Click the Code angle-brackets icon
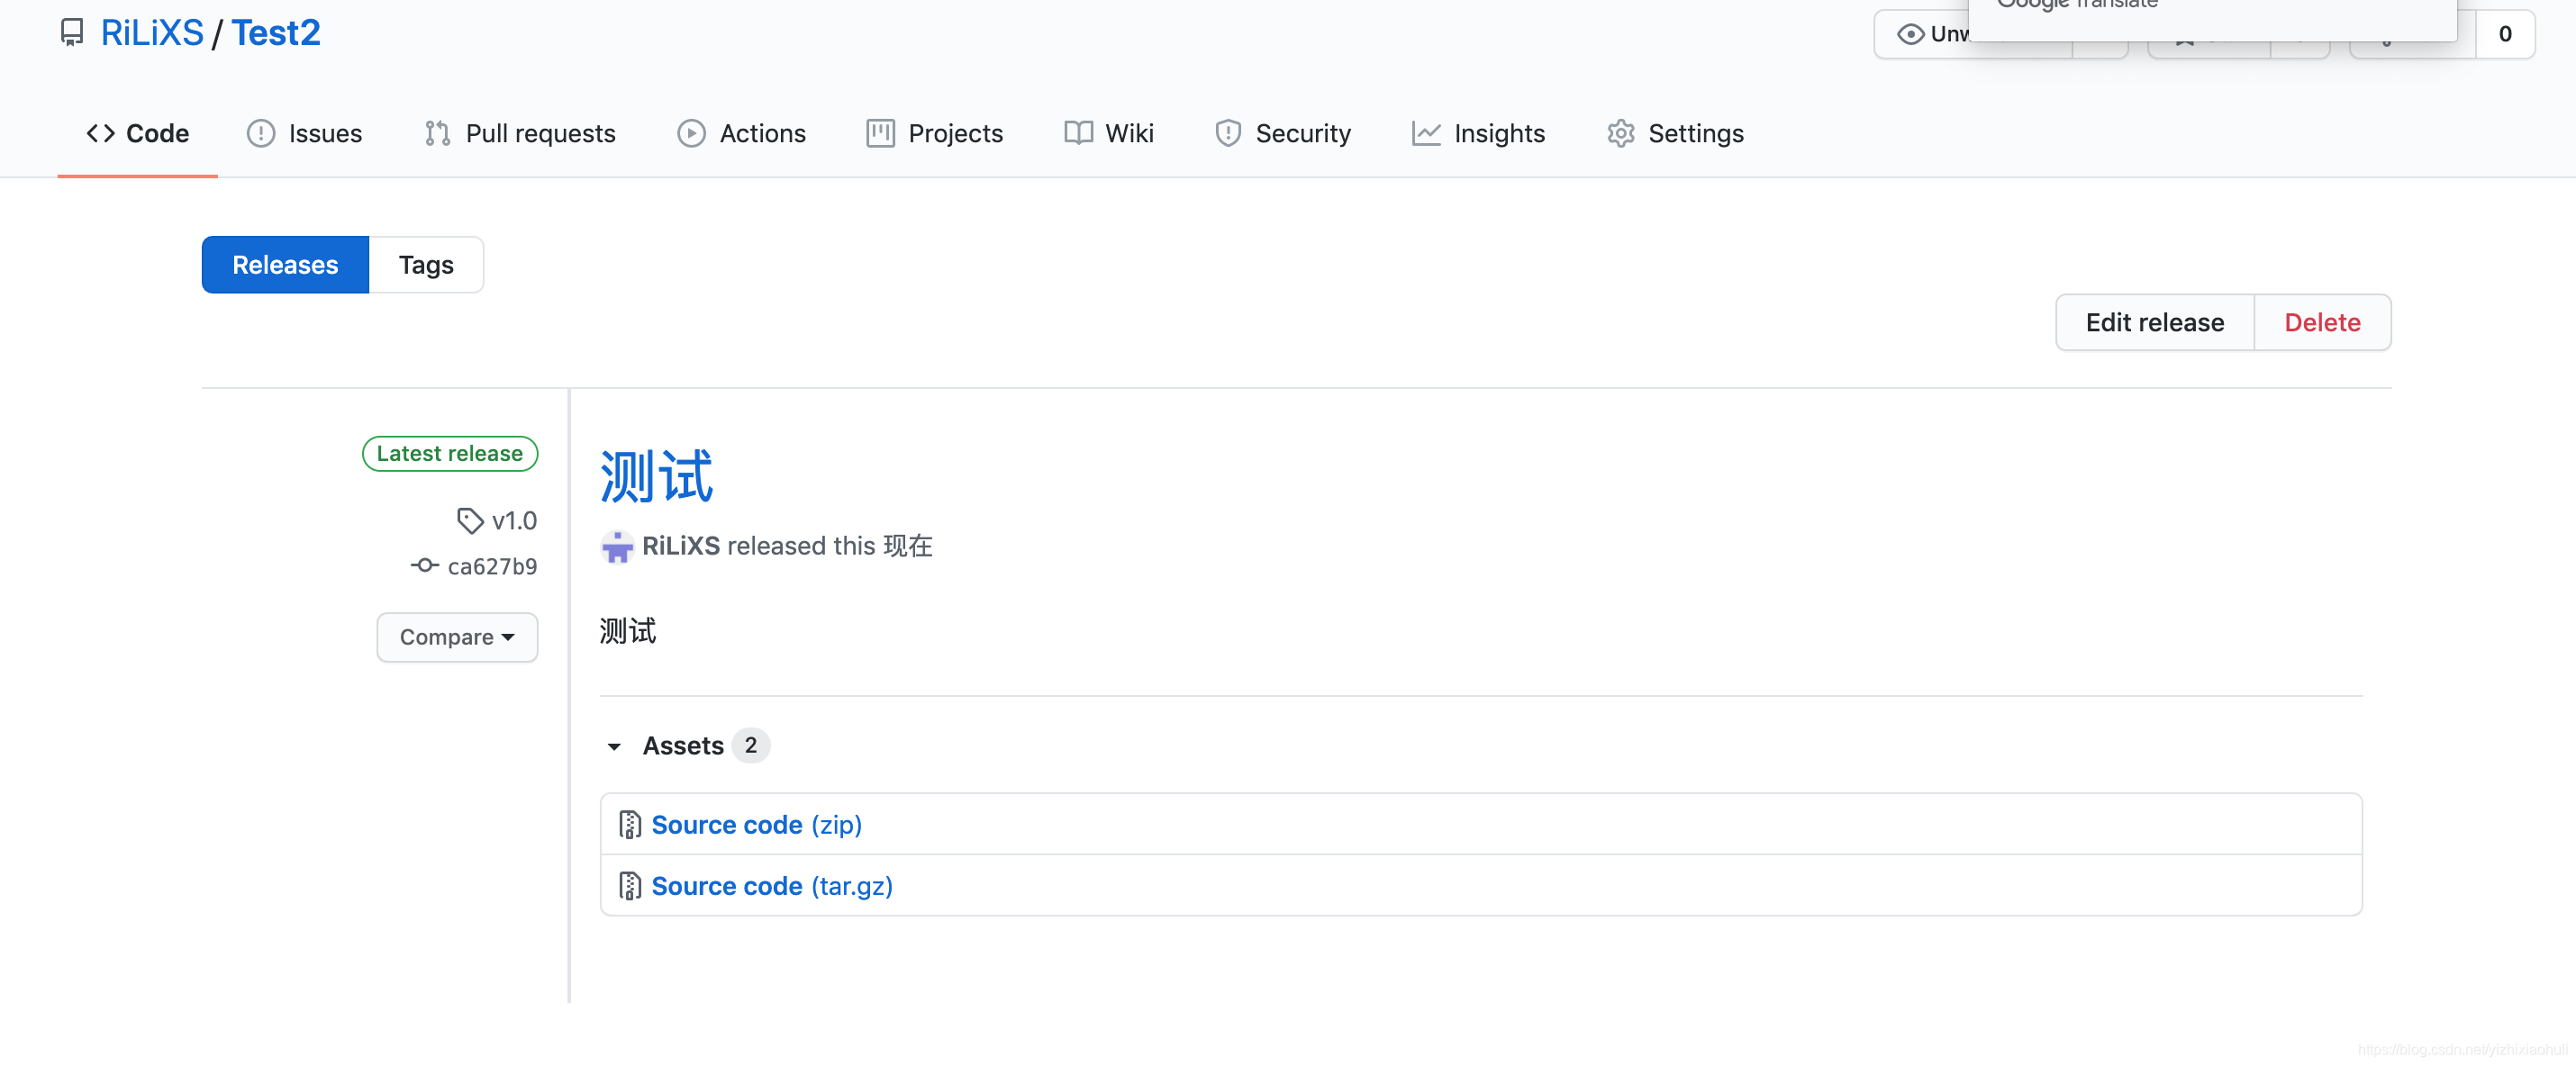2576x1066 pixels. (x=101, y=133)
